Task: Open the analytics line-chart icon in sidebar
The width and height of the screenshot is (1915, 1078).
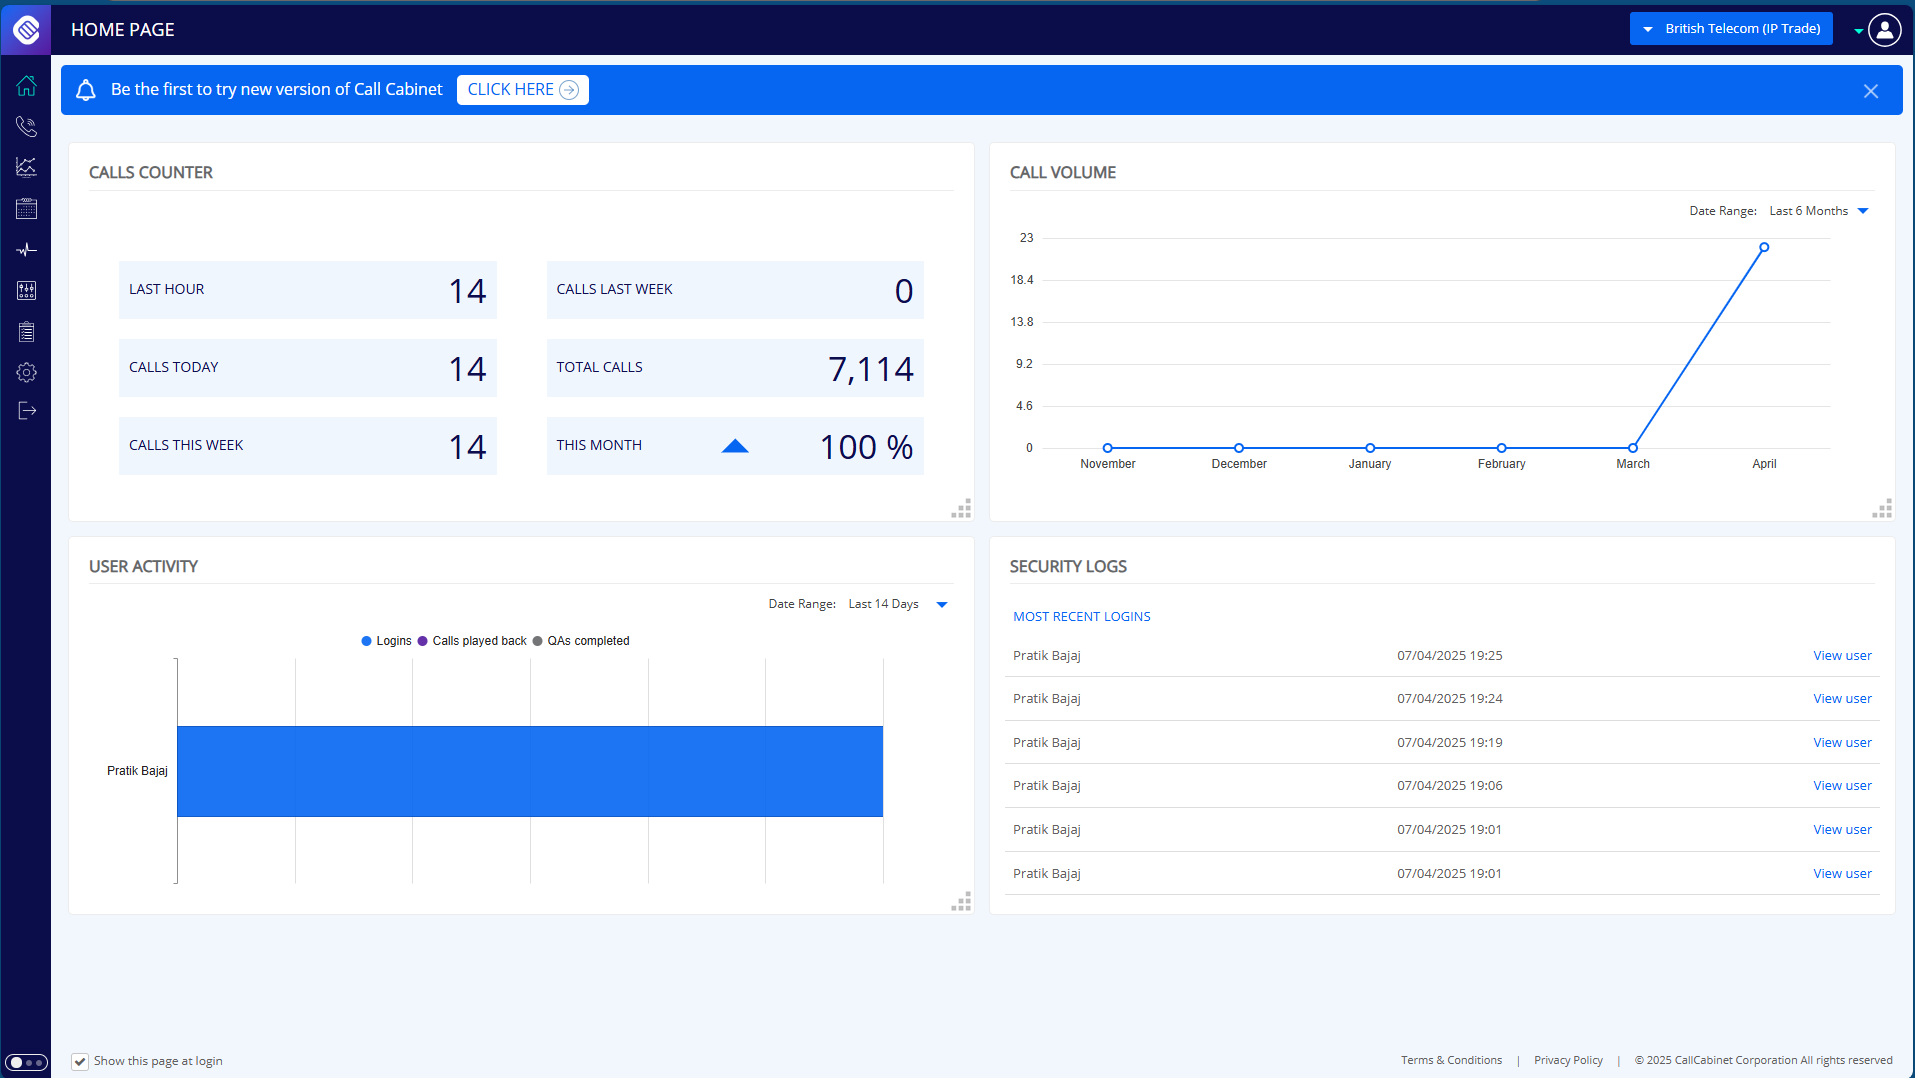Action: pyautogui.click(x=26, y=167)
